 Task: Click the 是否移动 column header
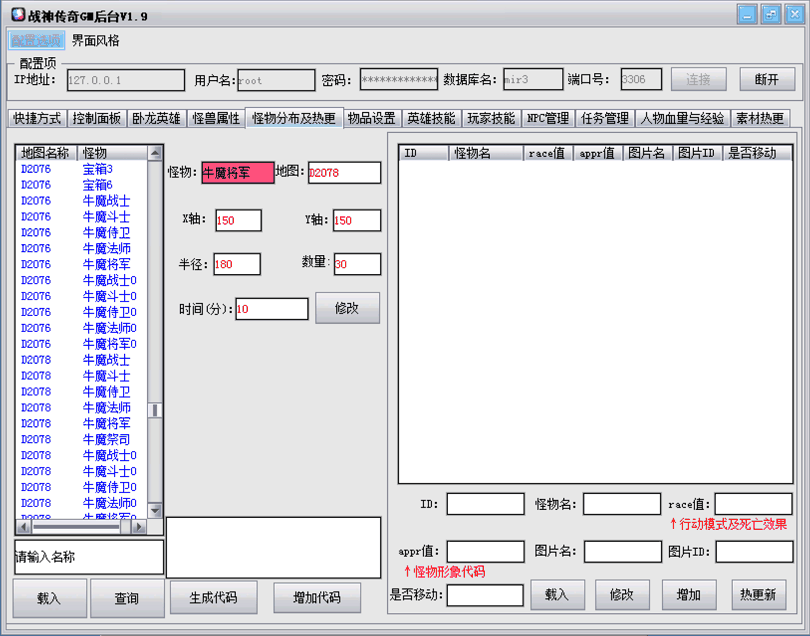tap(757, 153)
